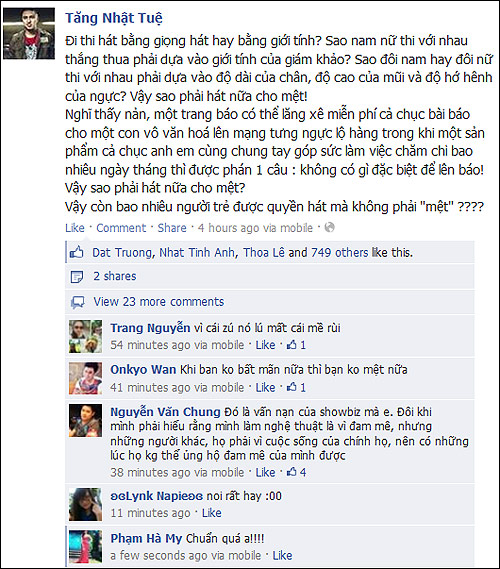This screenshot has width=500, height=569.
Task: Click the Tăng Nhật Tuệ author name
Action: click(114, 18)
